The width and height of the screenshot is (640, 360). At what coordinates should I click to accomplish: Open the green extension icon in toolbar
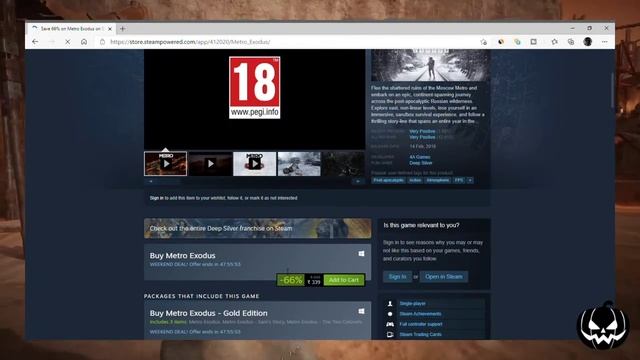tap(517, 42)
